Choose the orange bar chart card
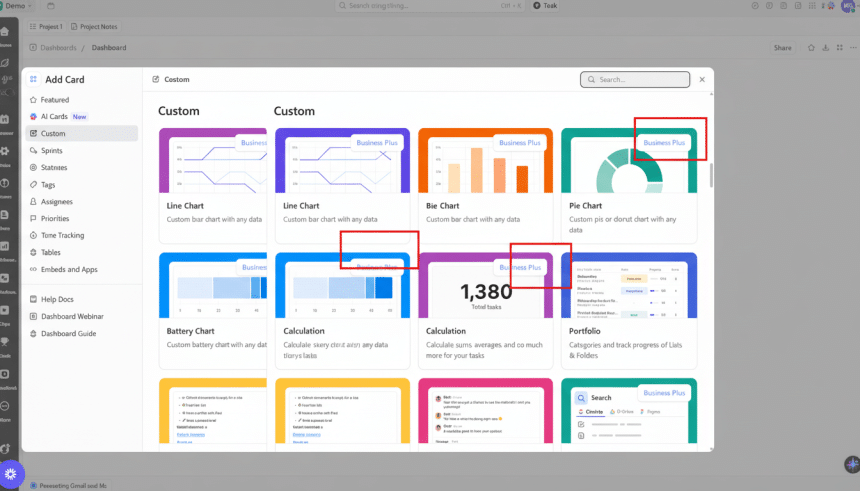This screenshot has width=860, height=491. pyautogui.click(x=485, y=185)
